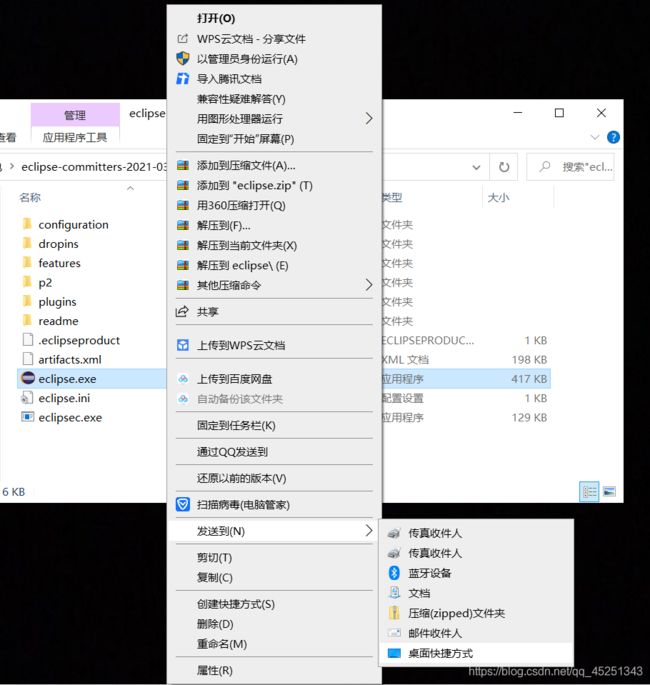650x685 pixels.
Task: Click icon beside 其他压缩命令
Action: (183, 285)
